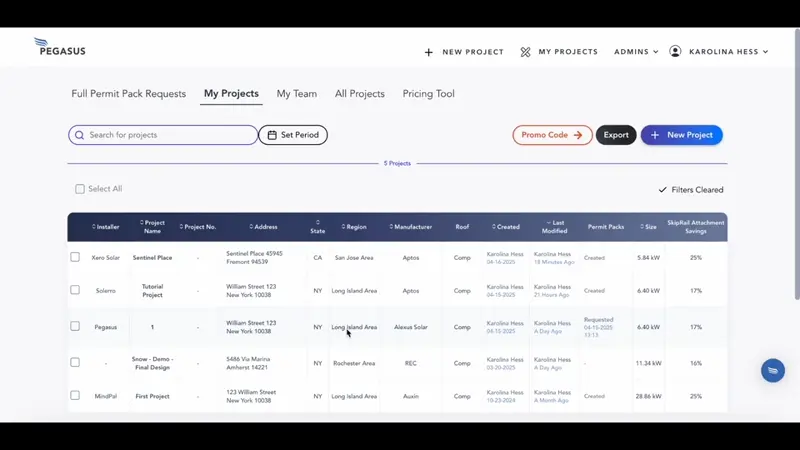Click the tools icon next to My Projects

(525, 52)
